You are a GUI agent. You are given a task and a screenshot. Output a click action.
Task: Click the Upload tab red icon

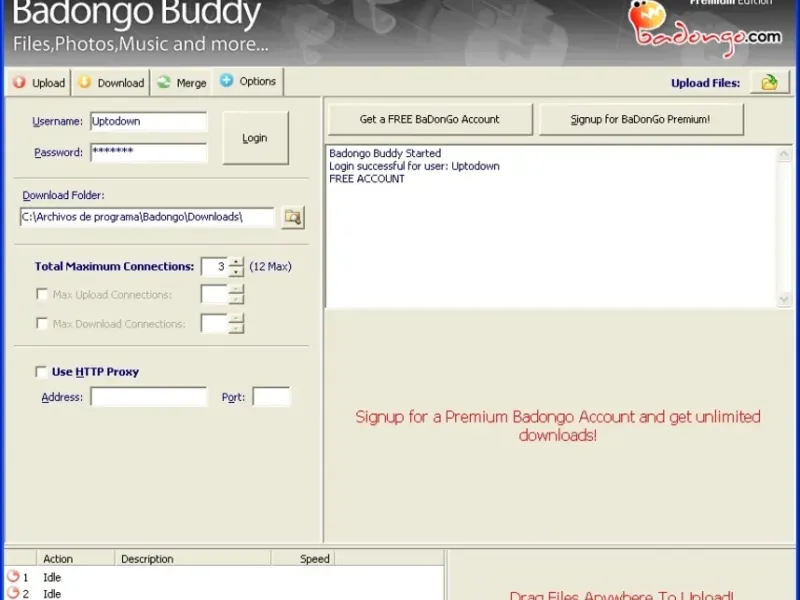[19, 82]
